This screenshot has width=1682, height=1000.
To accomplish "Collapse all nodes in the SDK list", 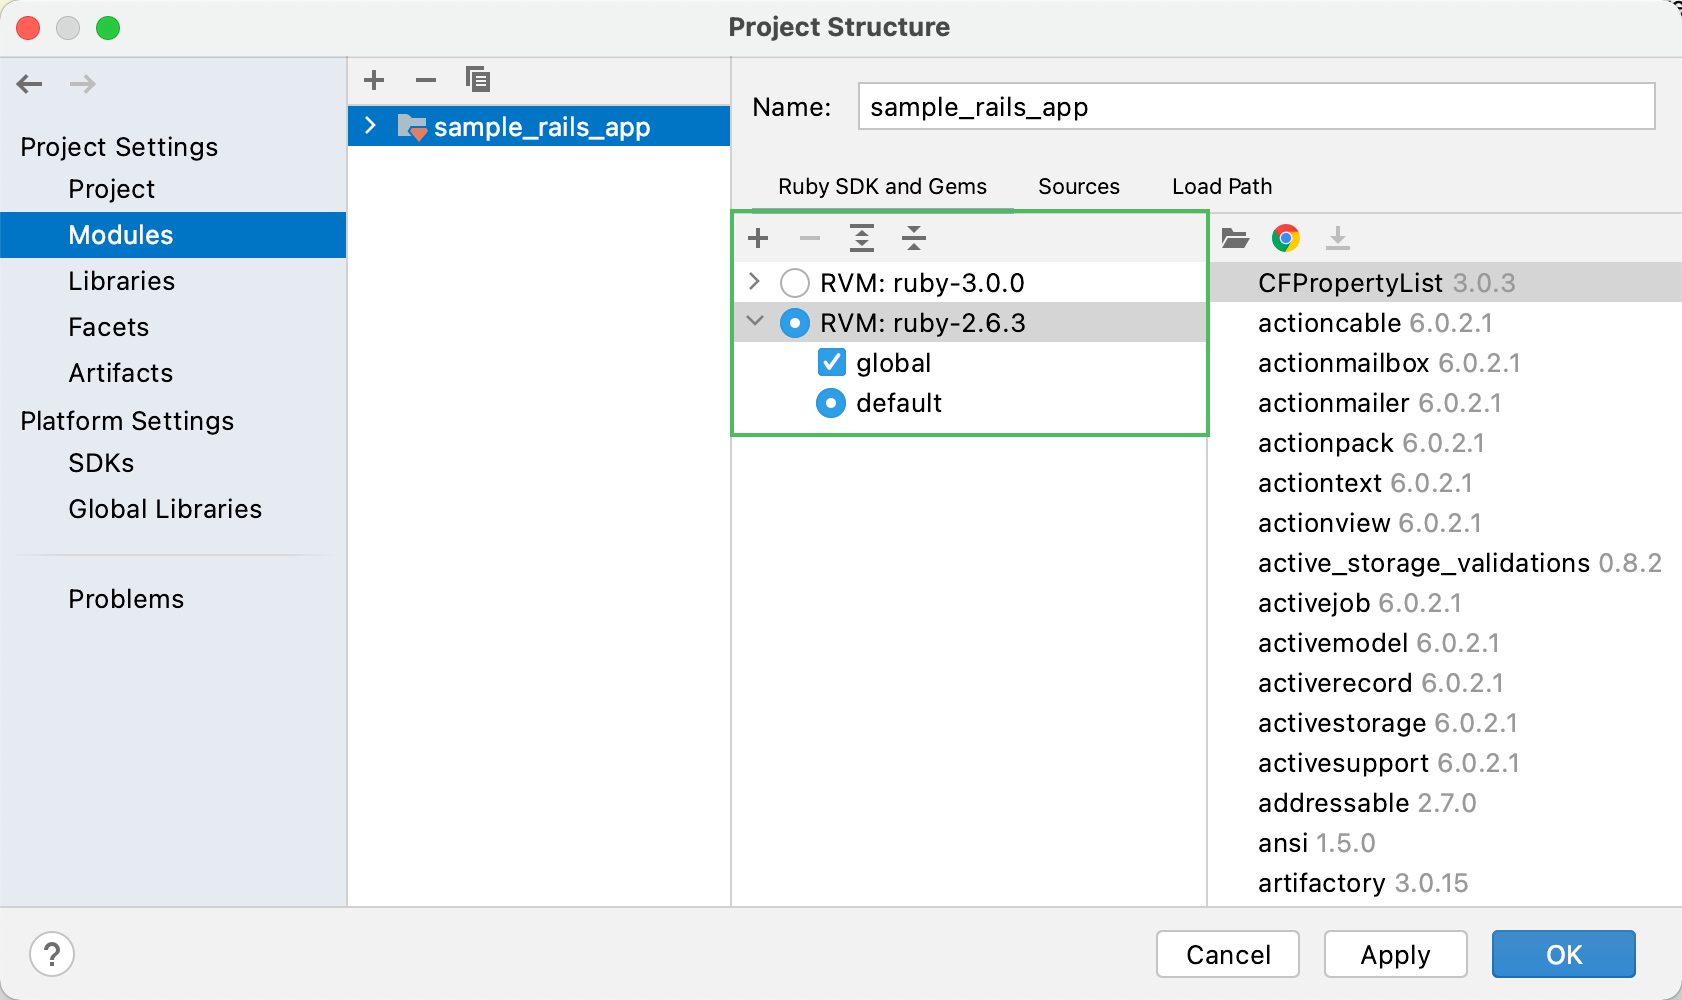I will pos(915,238).
